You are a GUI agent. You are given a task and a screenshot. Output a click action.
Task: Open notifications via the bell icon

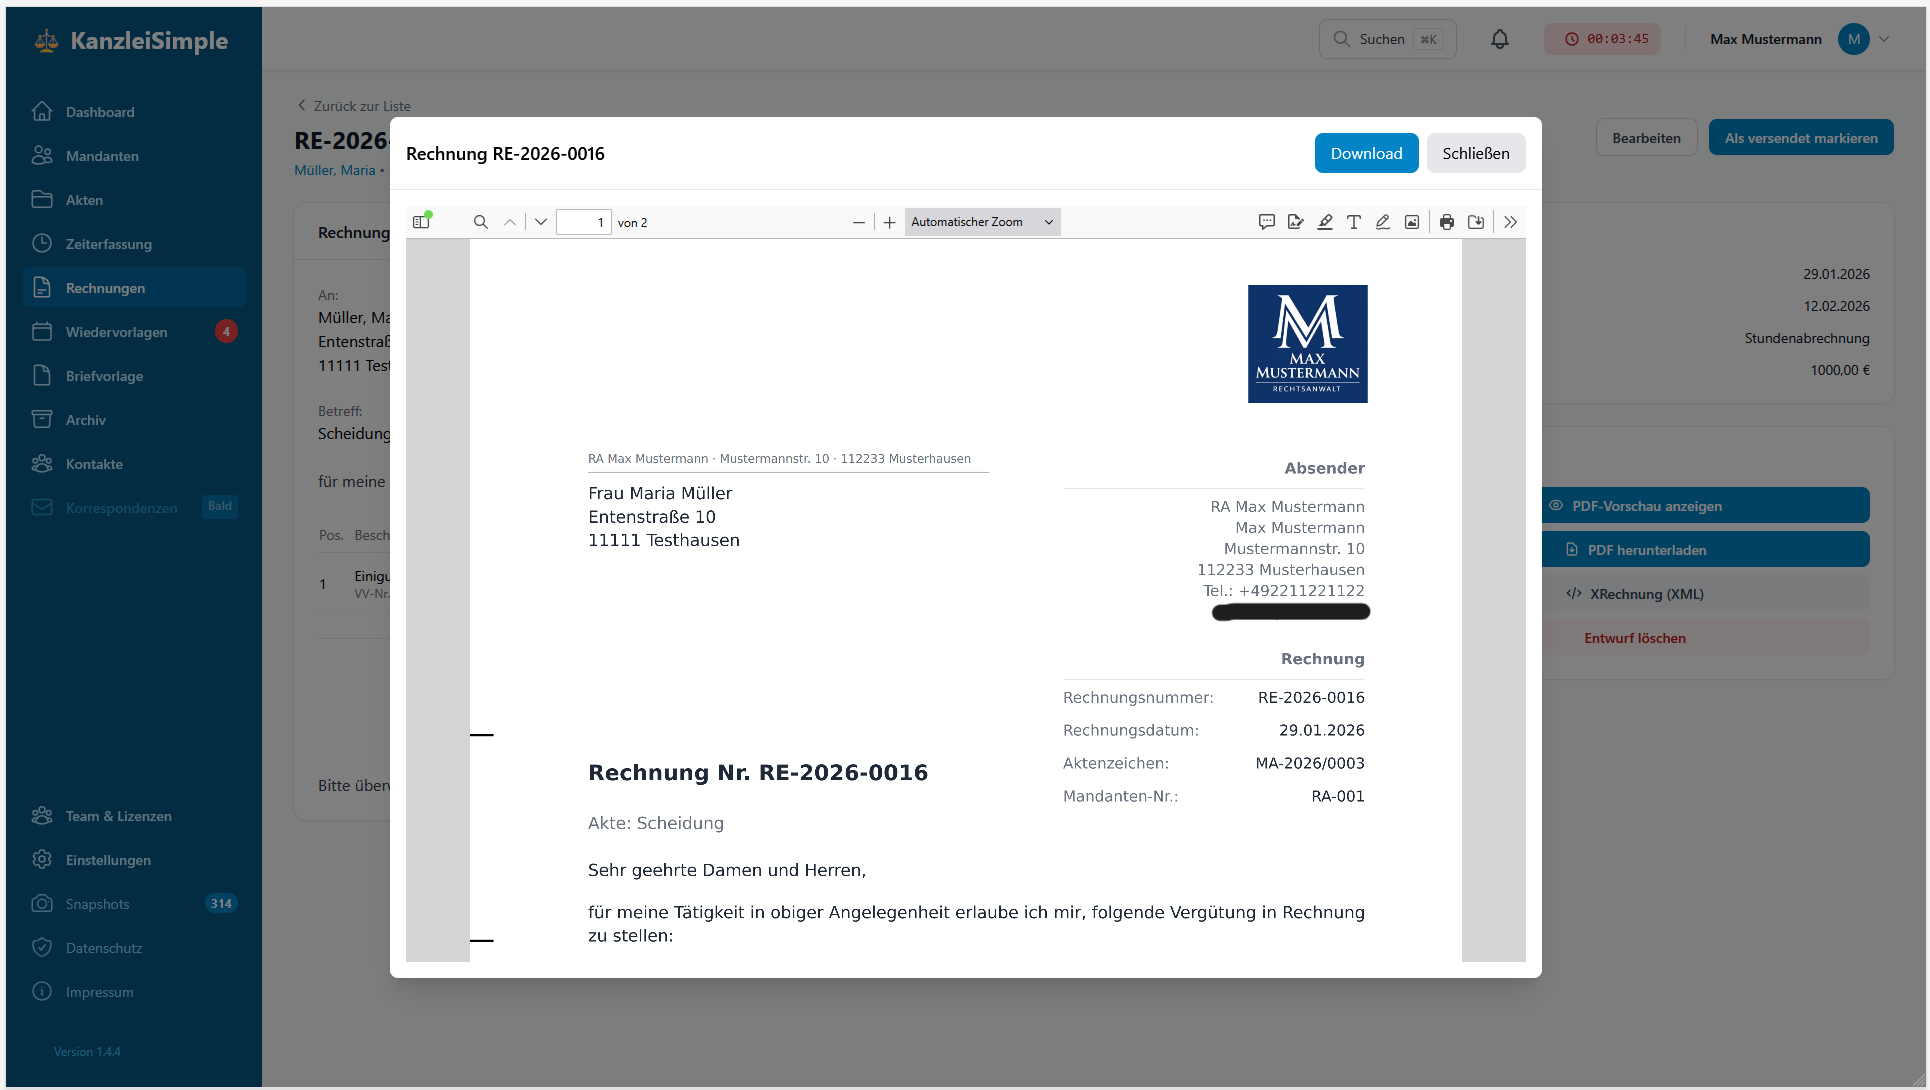click(1500, 38)
